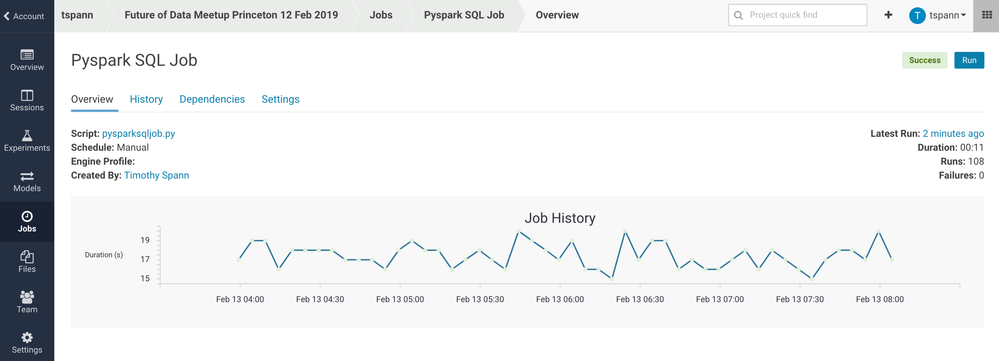The height and width of the screenshot is (361, 999).
Task: Click the first data point in chart
Action: click(x=239, y=259)
